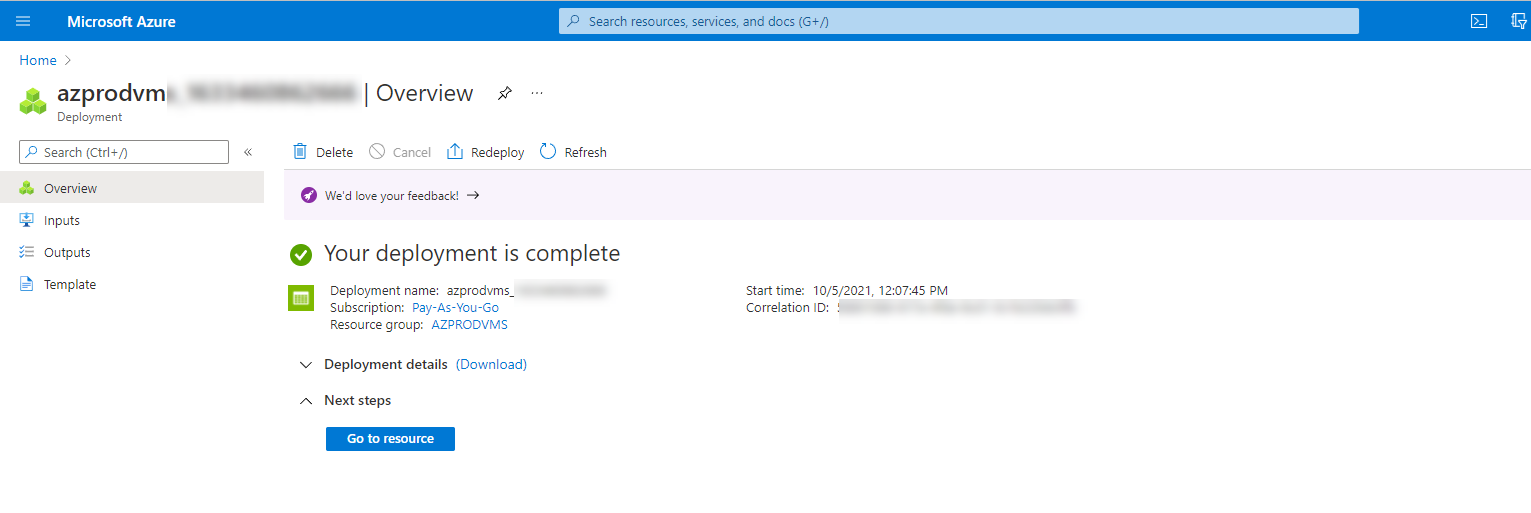Click the We'd love your feedback text
This screenshot has width=1531, height=513.
pyautogui.click(x=391, y=196)
